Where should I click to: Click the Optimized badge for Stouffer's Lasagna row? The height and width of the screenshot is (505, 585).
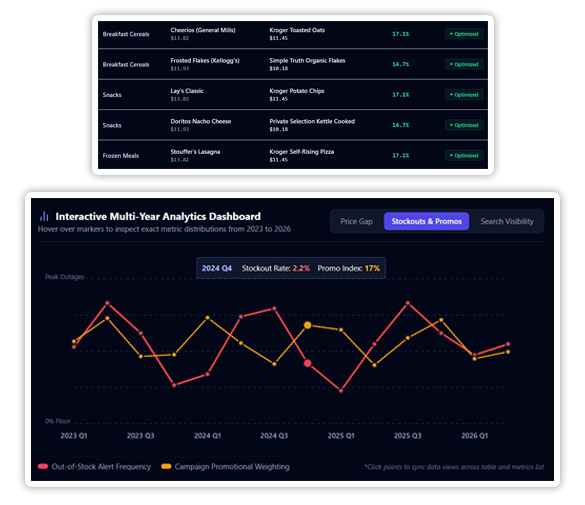pos(464,156)
